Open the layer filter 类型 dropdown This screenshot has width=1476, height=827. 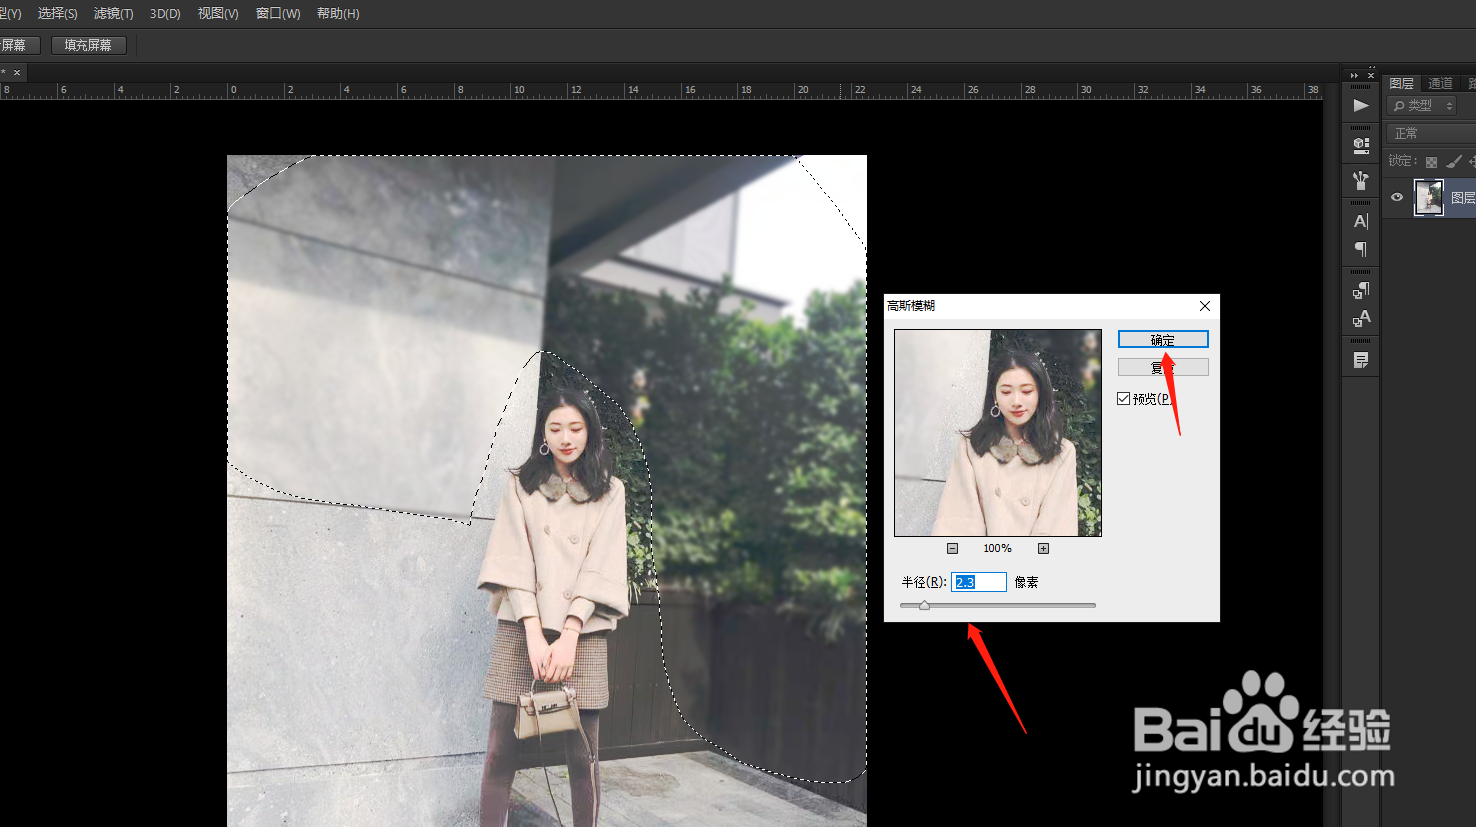coord(1421,105)
